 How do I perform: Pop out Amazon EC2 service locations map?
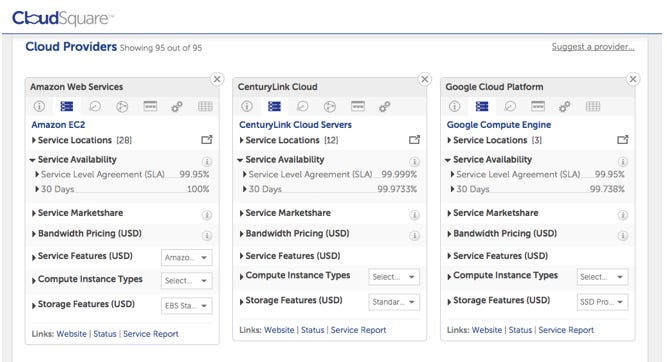[207, 140]
